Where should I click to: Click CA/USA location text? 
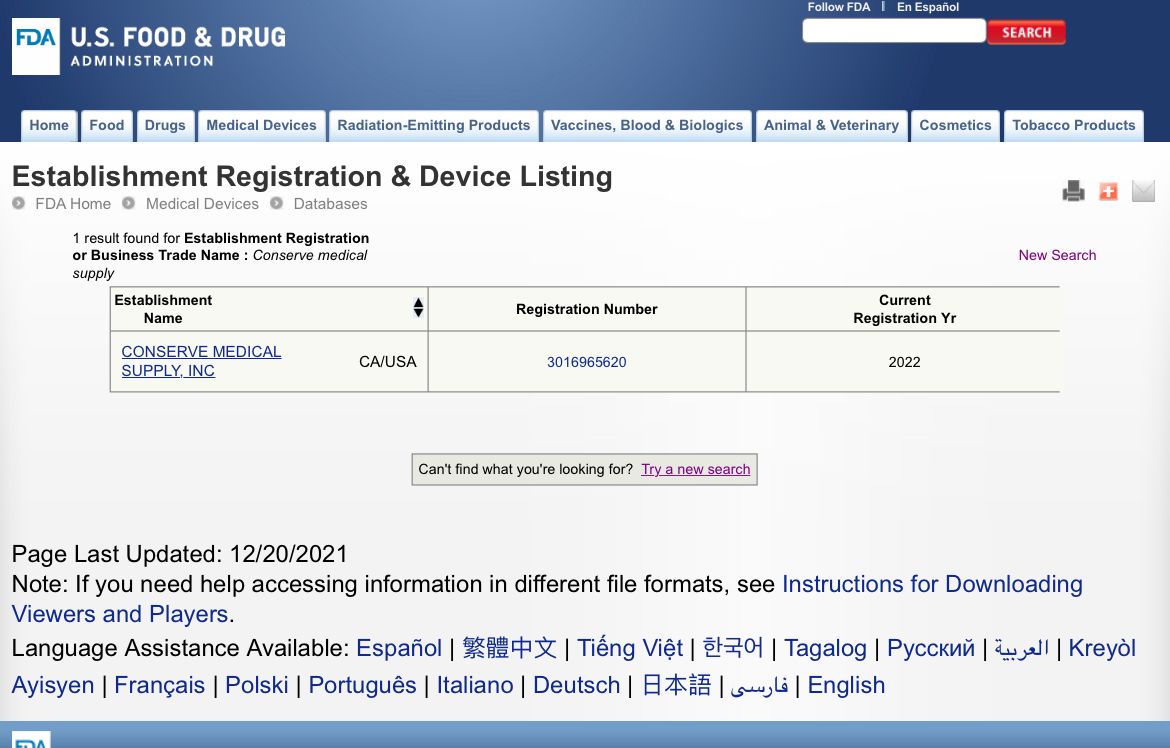pos(387,362)
